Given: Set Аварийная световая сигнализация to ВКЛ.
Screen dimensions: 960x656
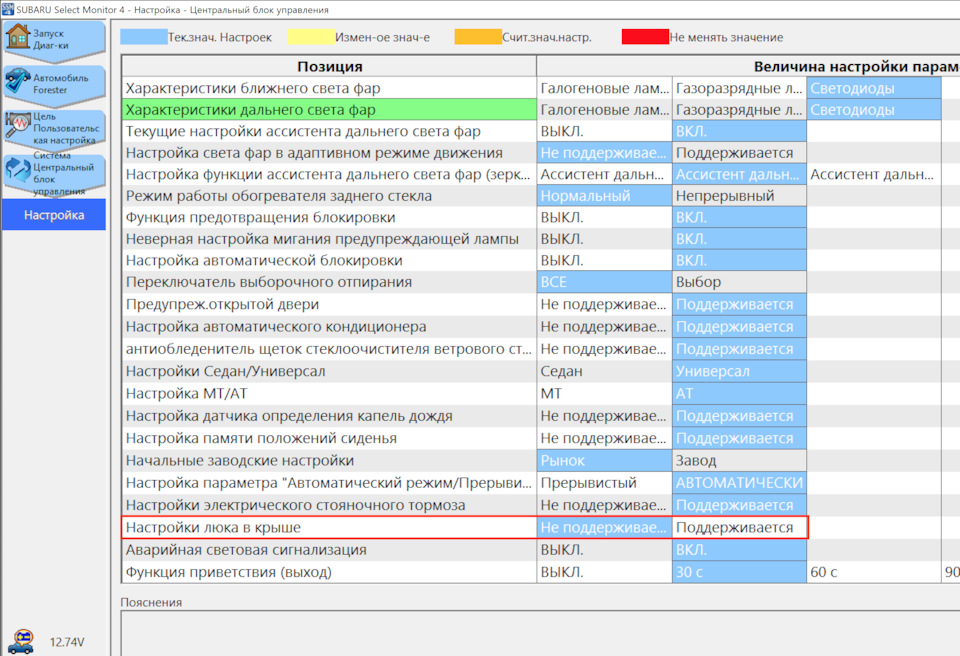Looking at the screenshot, I should [x=739, y=549].
